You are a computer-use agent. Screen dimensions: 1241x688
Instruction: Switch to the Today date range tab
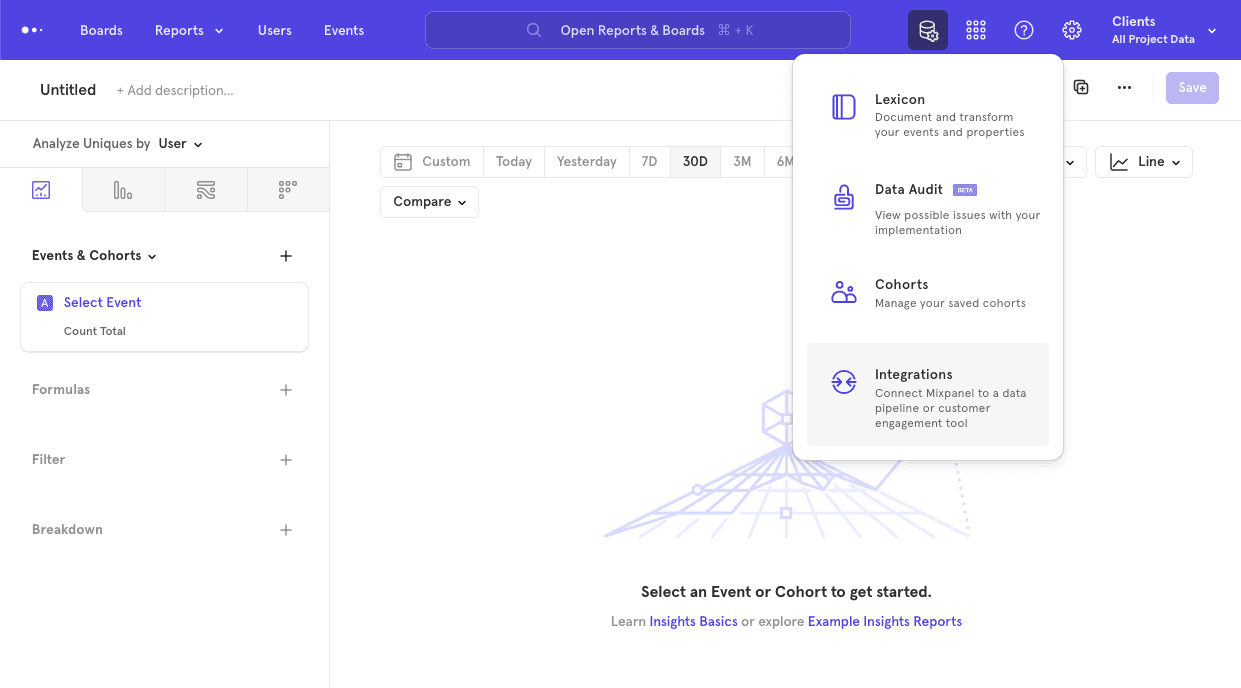(513, 161)
